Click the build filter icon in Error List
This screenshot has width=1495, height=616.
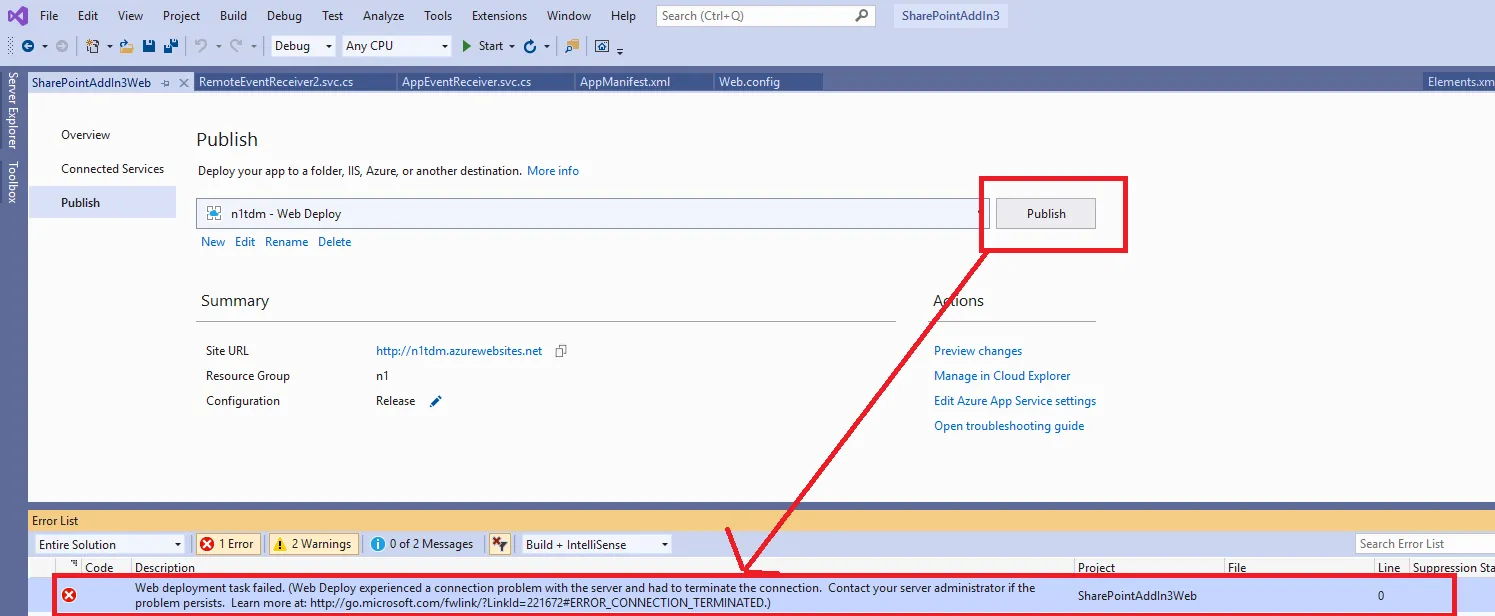[x=500, y=544]
